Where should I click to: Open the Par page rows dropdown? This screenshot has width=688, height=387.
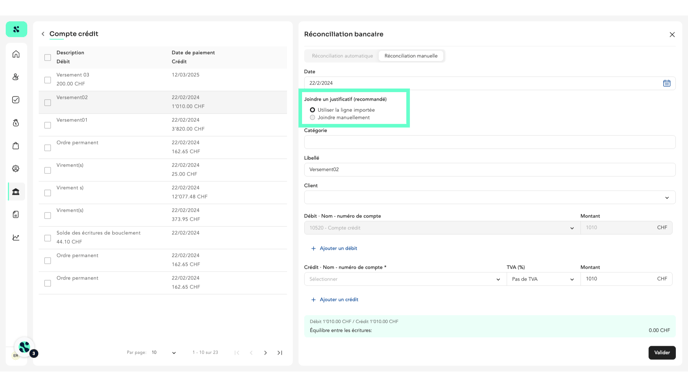pos(164,353)
